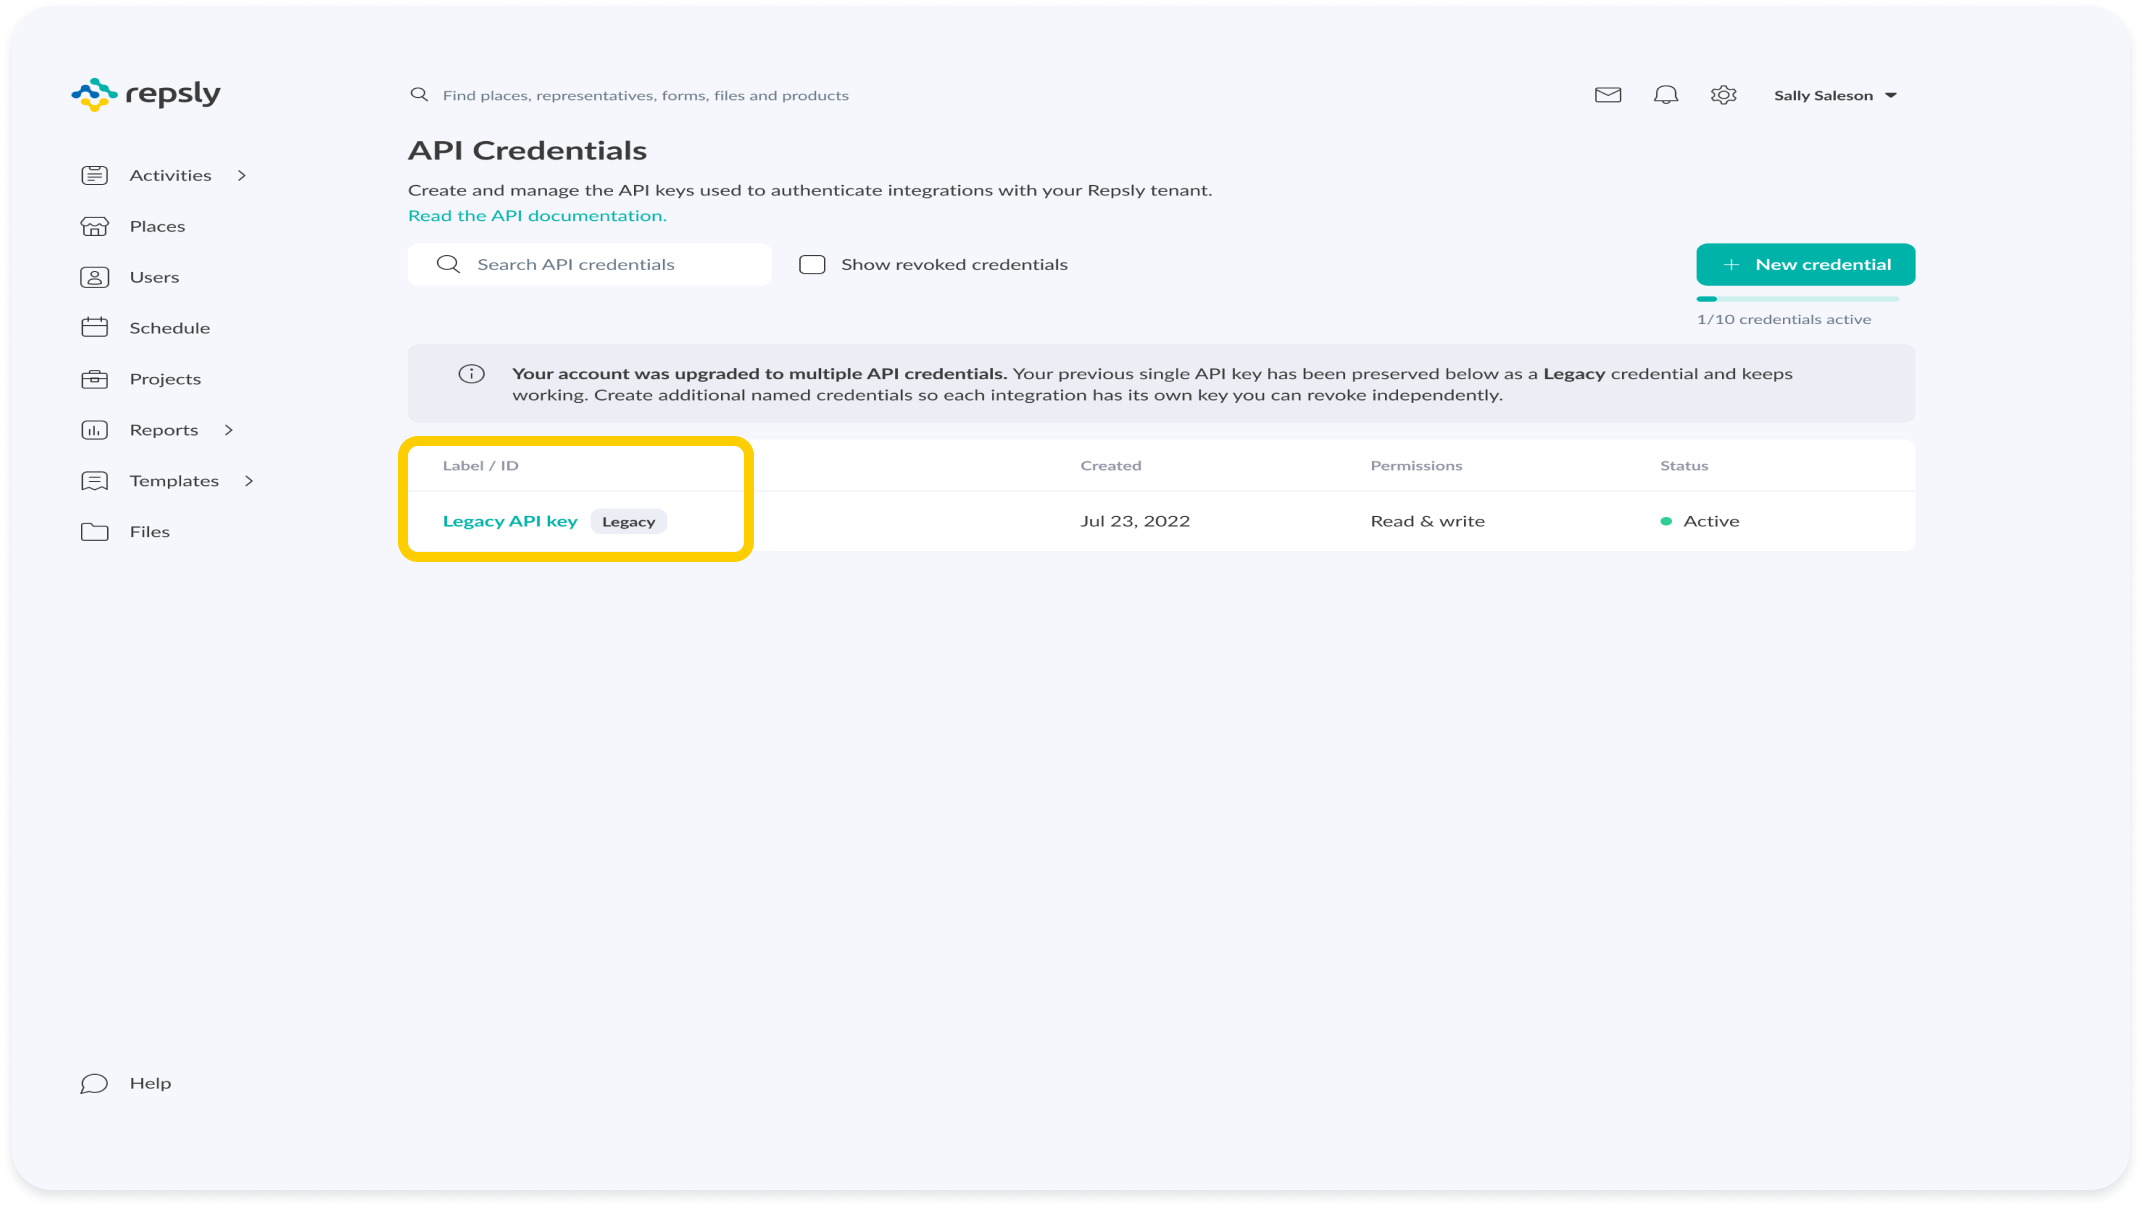Image resolution: width=2142 pixels, height=1208 pixels.
Task: Enable Show revoked credentials checkbox
Action: 812,264
